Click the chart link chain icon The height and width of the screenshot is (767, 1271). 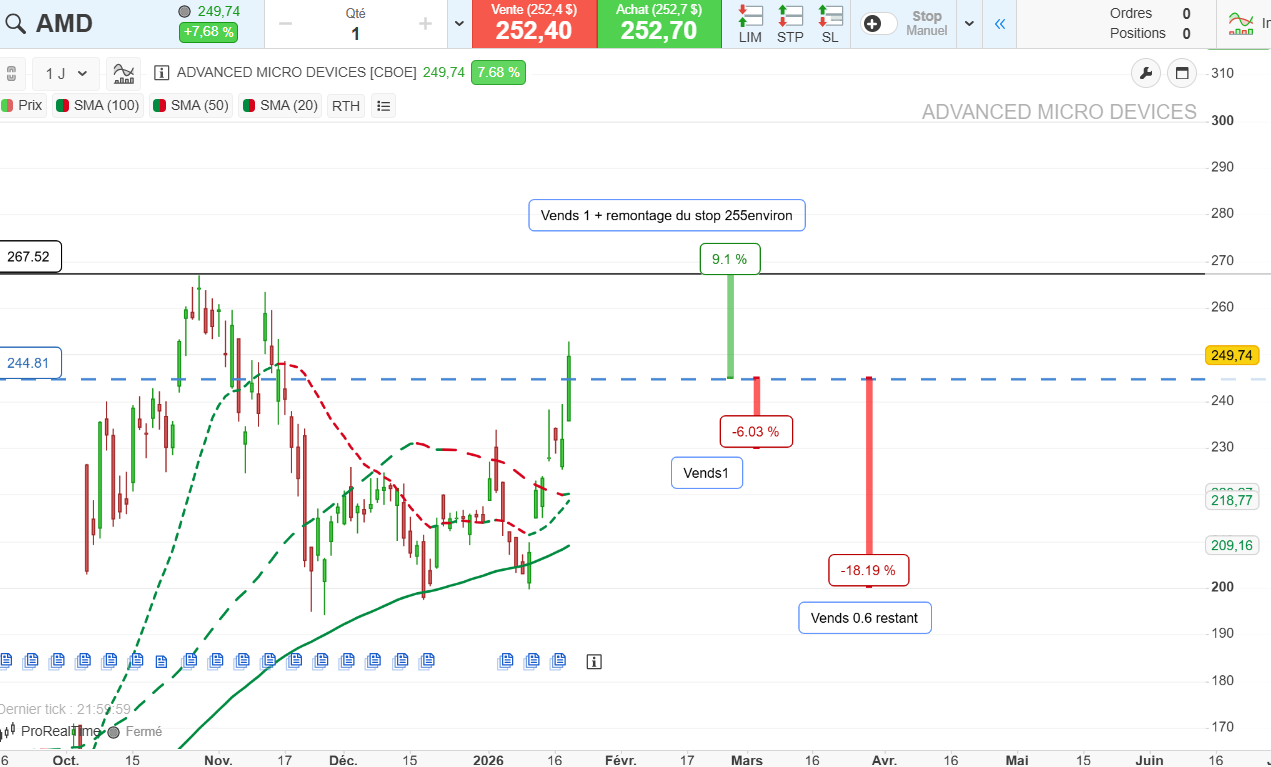(11, 73)
